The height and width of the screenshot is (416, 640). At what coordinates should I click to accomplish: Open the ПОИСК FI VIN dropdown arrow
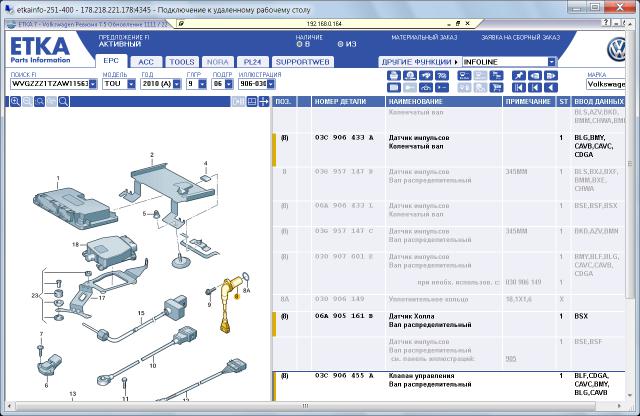(x=93, y=84)
